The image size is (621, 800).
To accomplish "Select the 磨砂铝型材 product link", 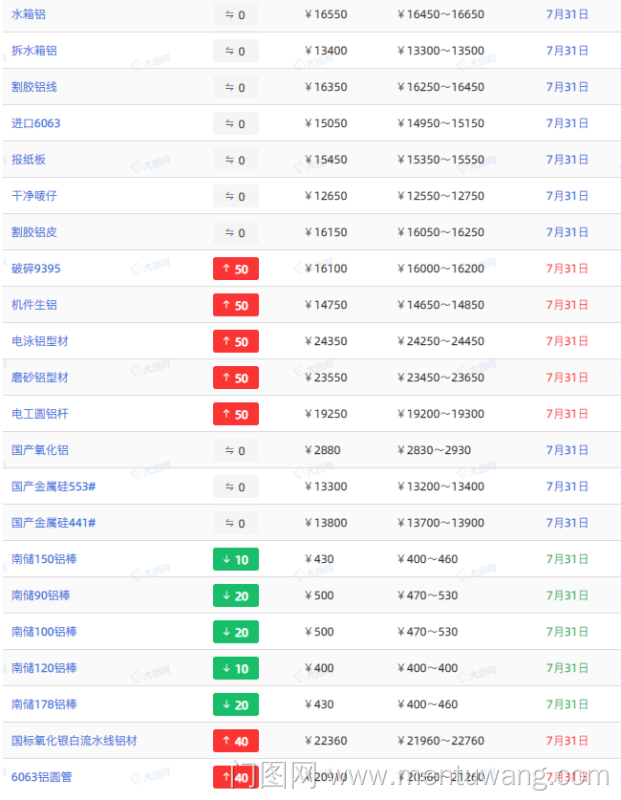I will tap(40, 378).
